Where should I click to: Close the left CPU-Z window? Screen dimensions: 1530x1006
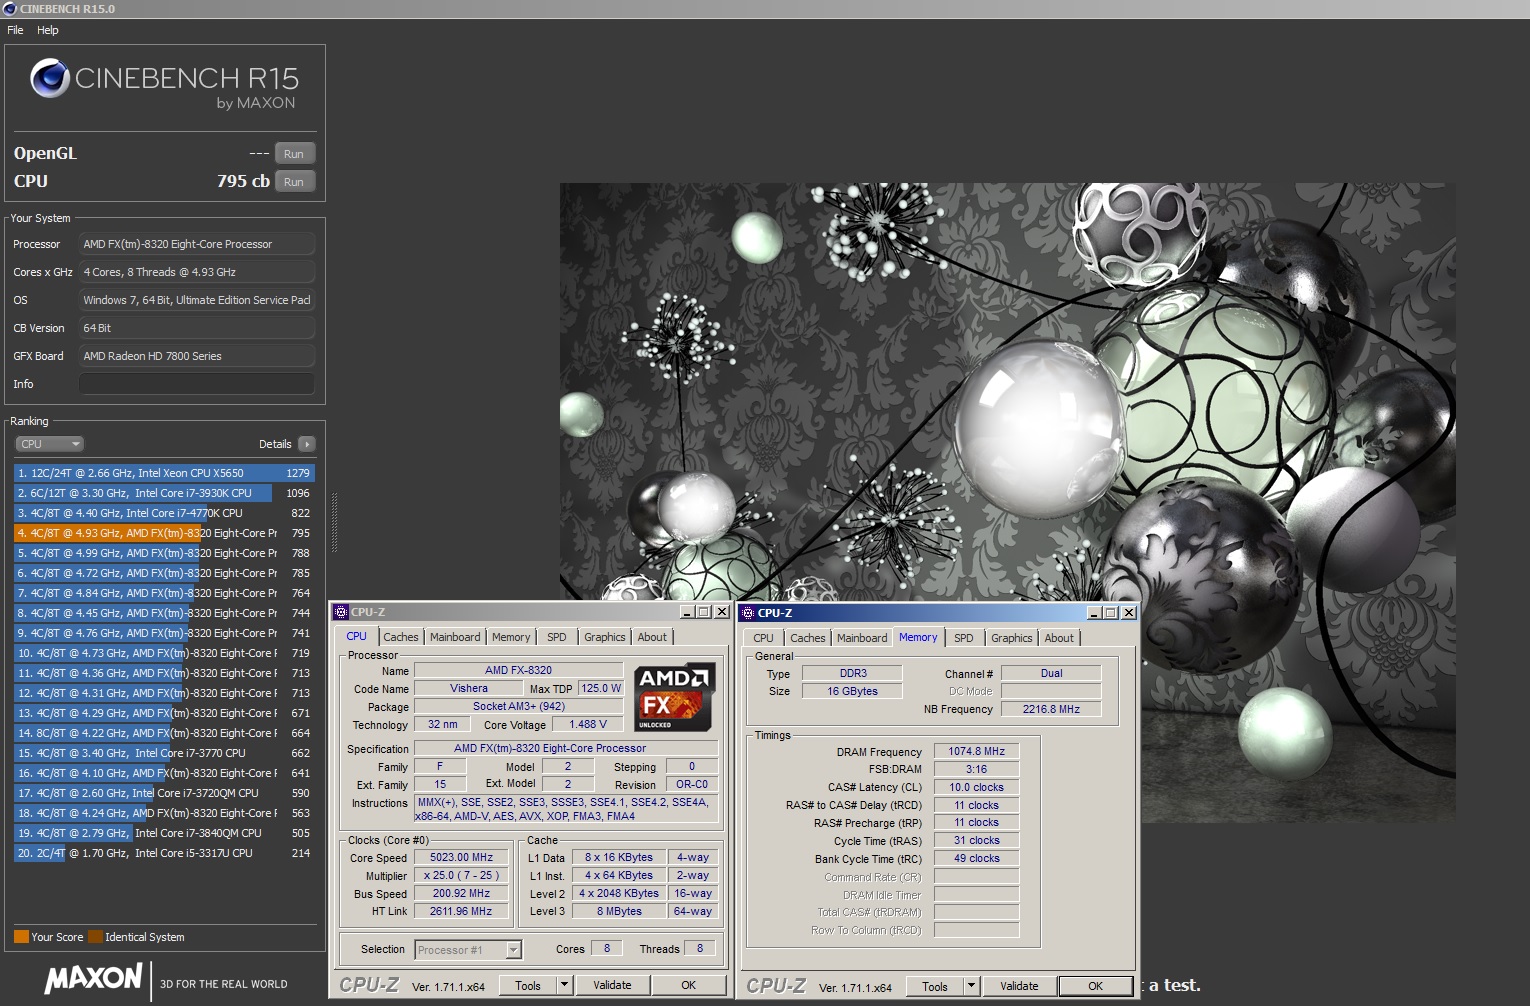pos(721,612)
